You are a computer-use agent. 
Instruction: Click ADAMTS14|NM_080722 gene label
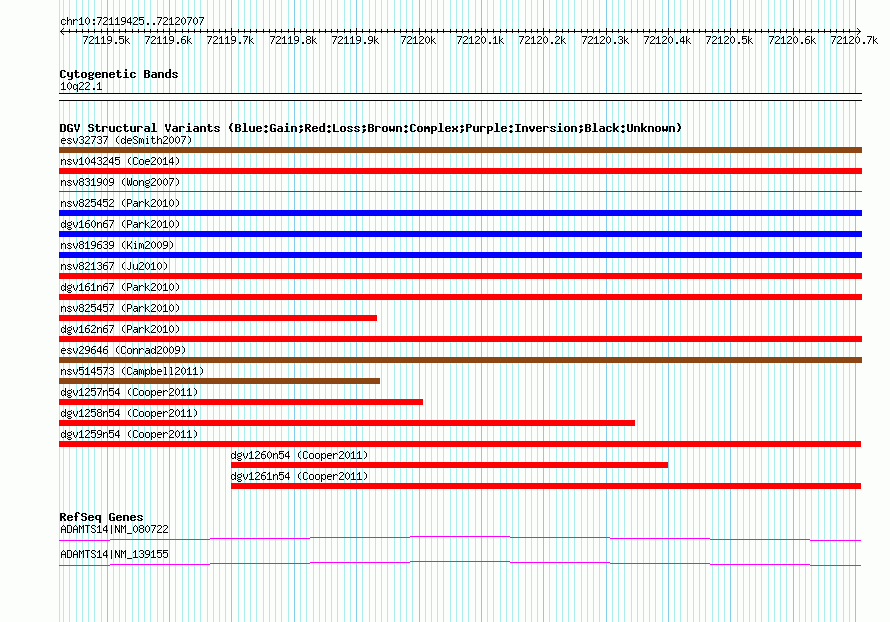pyautogui.click(x=114, y=529)
